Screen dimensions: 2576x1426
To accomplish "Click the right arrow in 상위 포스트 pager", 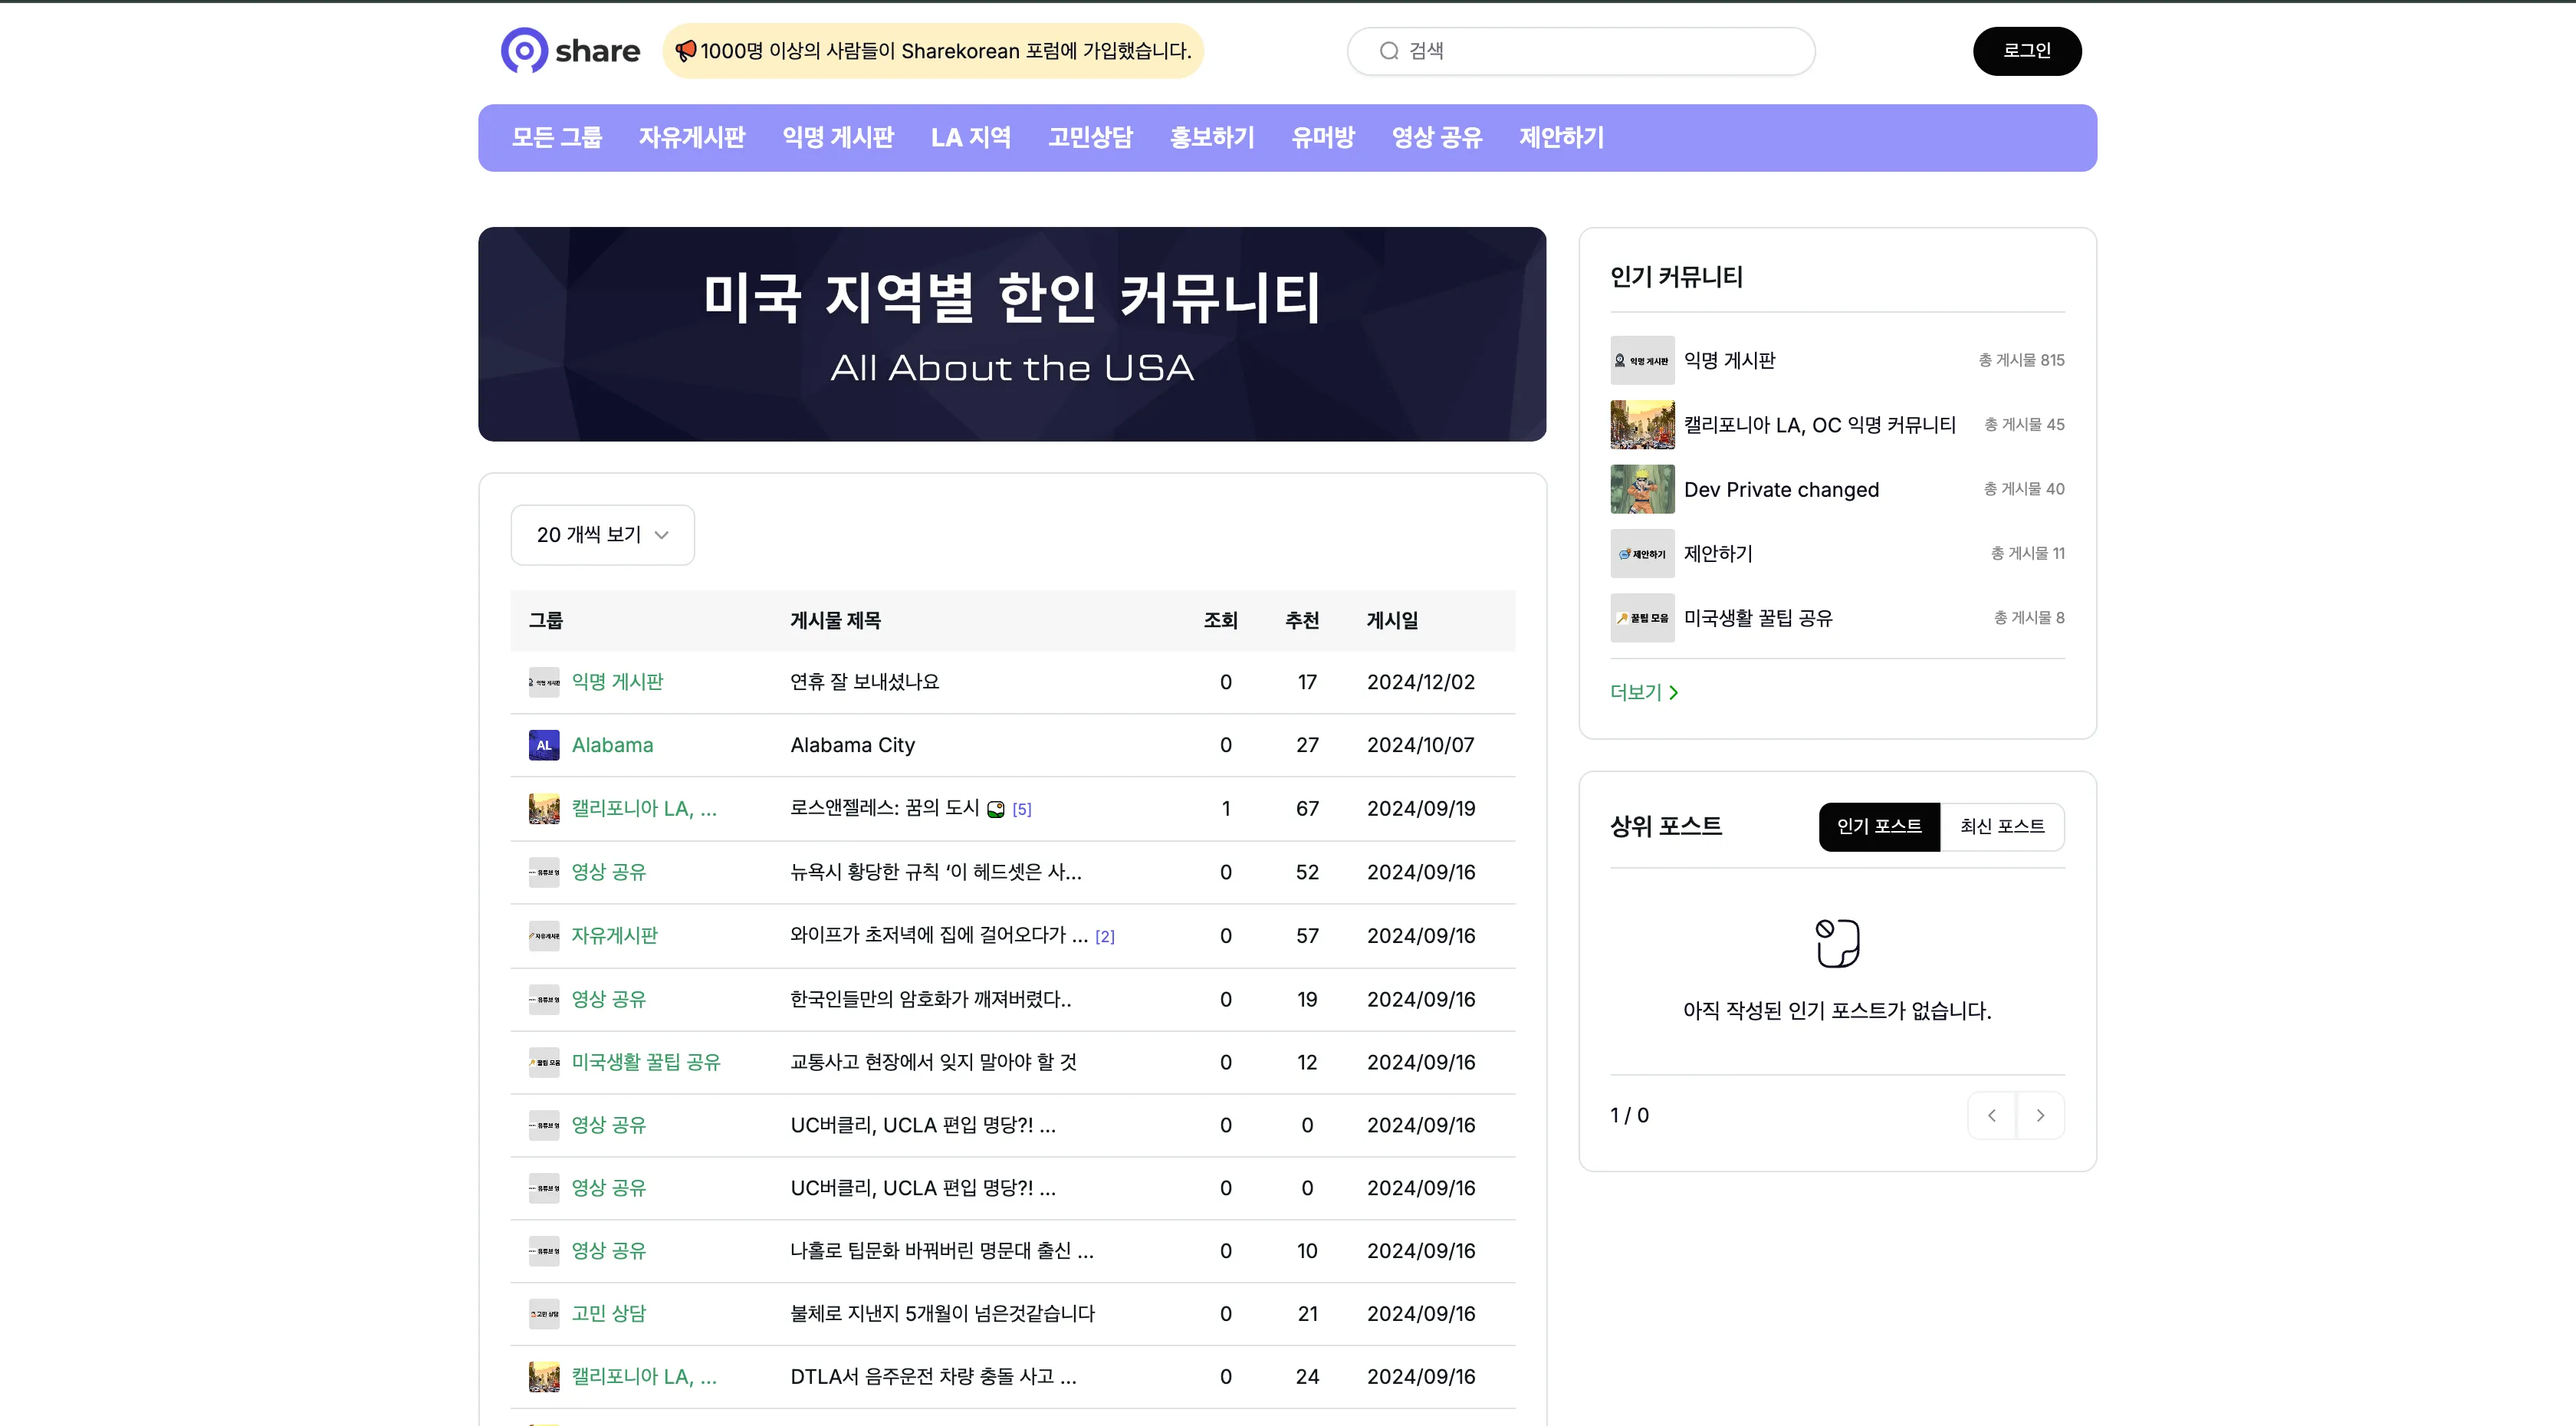I will tap(2041, 1115).
